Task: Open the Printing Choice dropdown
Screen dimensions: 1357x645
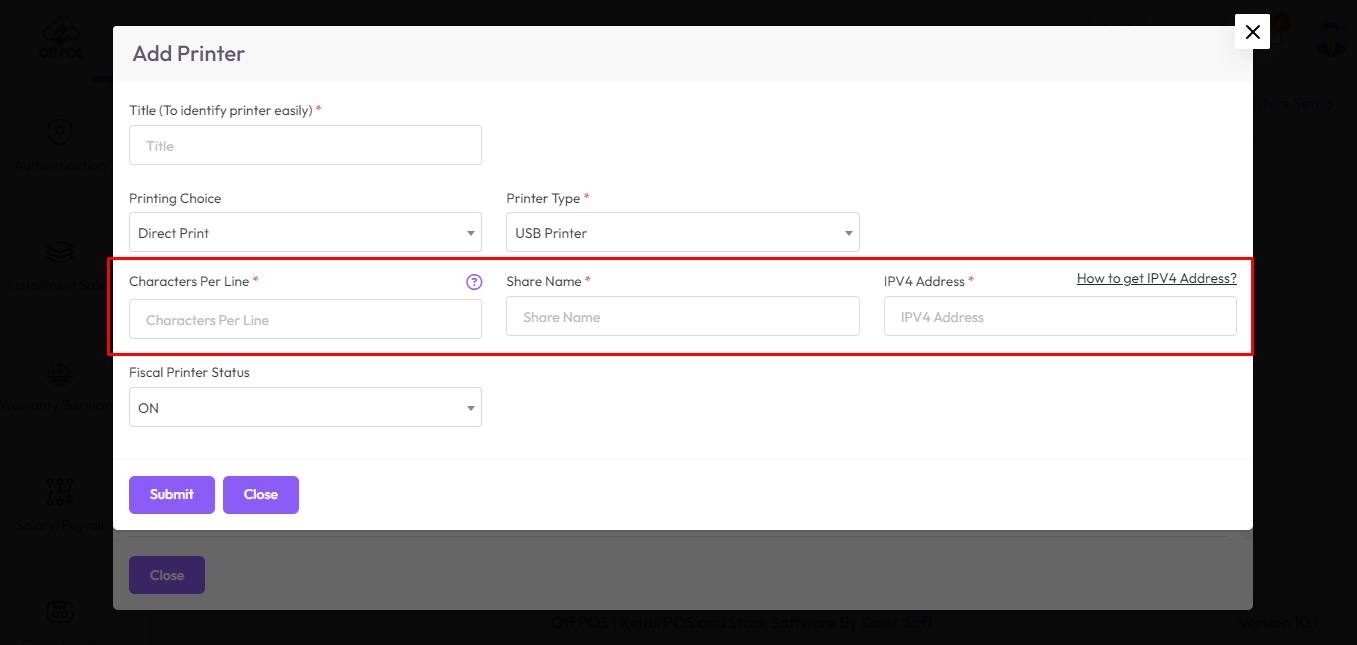Action: click(x=305, y=232)
